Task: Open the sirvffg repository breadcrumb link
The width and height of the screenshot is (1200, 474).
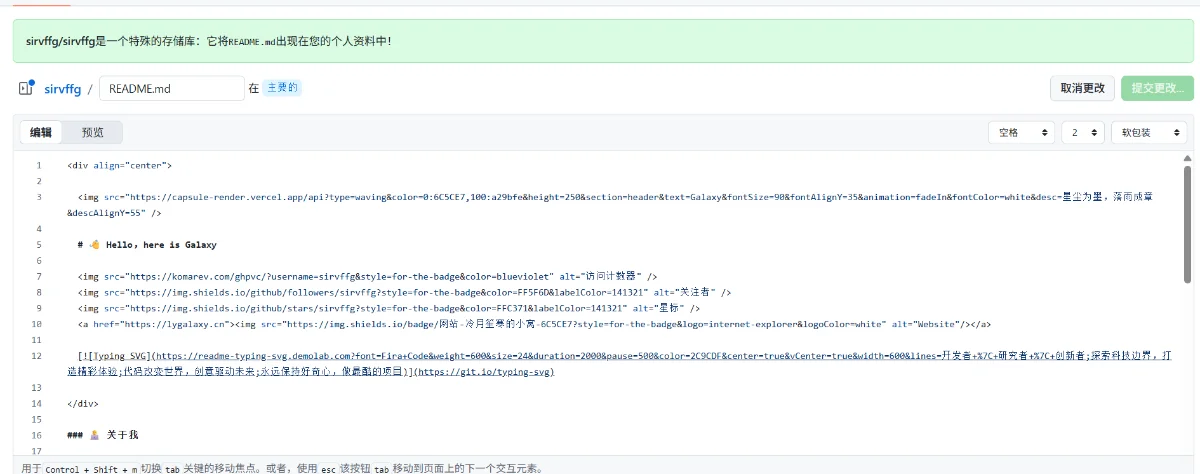Action: point(62,89)
